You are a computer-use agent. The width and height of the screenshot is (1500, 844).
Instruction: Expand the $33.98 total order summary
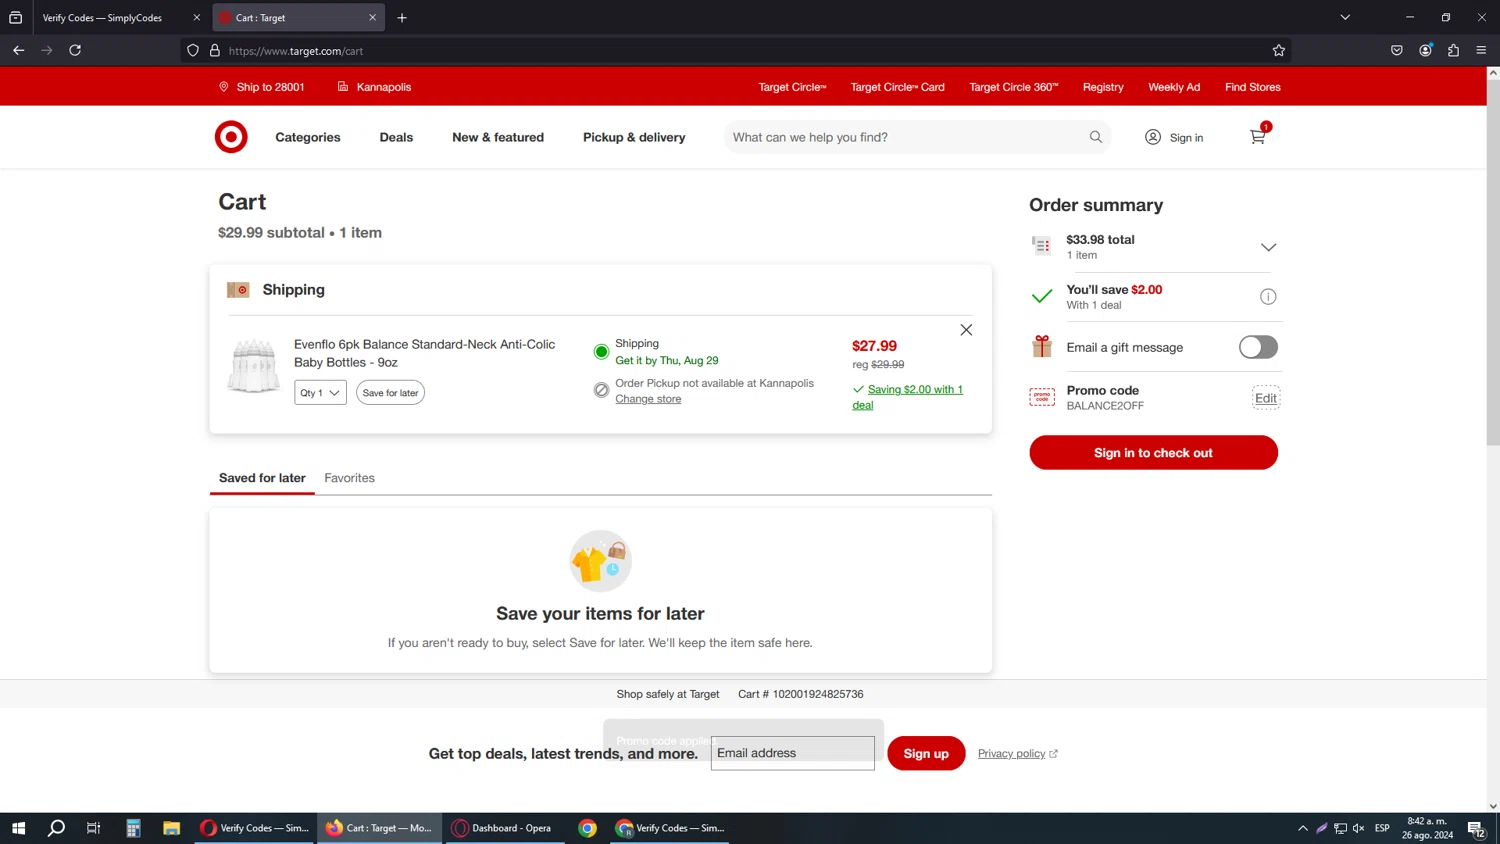(x=1268, y=247)
